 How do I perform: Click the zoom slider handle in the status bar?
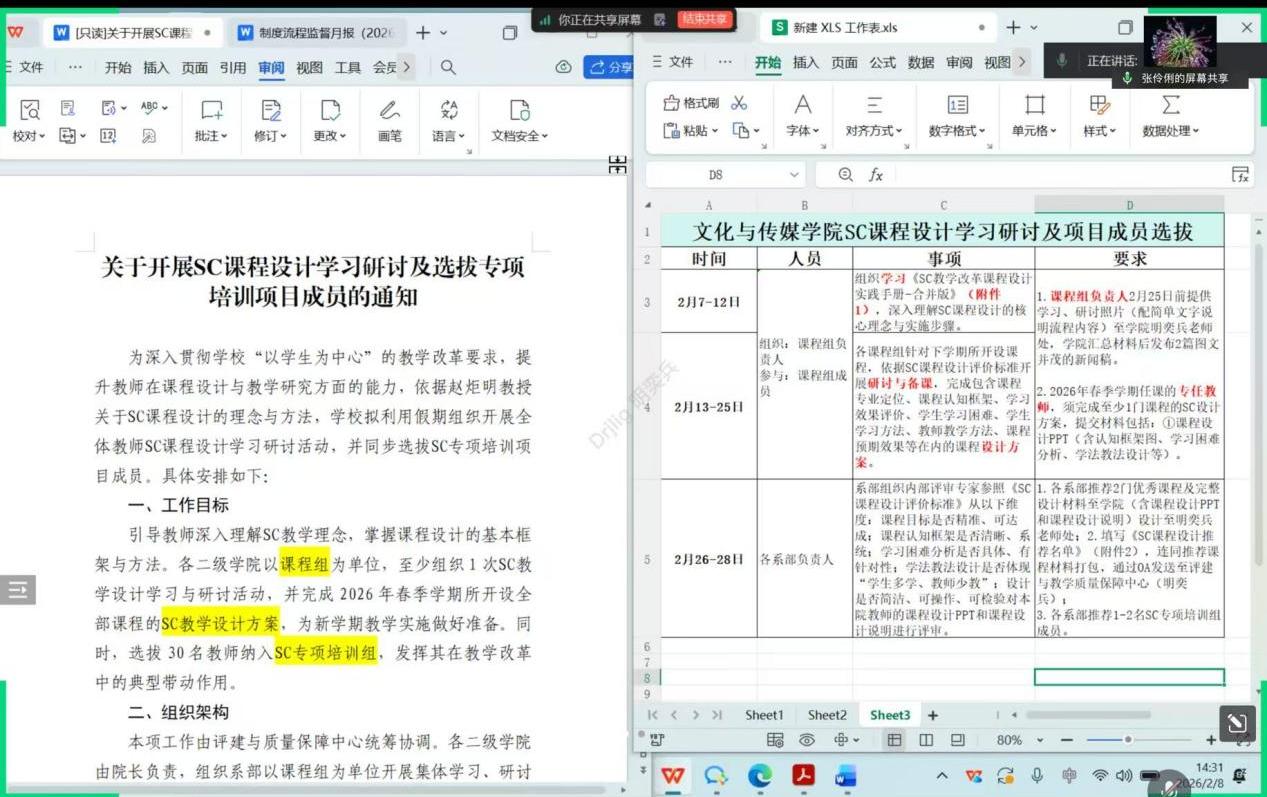[x=1128, y=740]
